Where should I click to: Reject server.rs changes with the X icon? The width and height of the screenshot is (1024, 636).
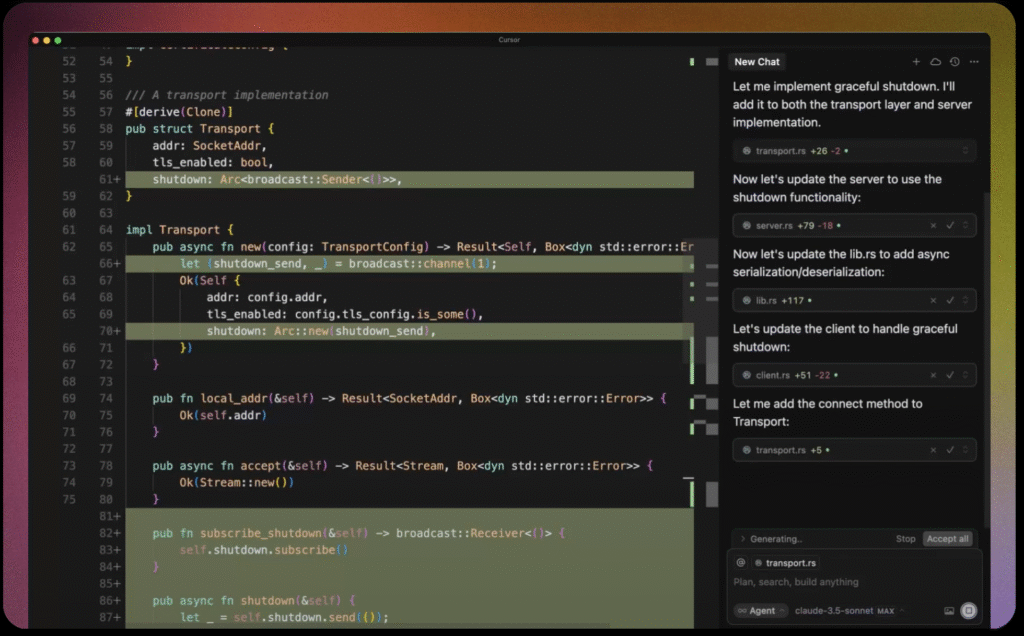[933, 225]
